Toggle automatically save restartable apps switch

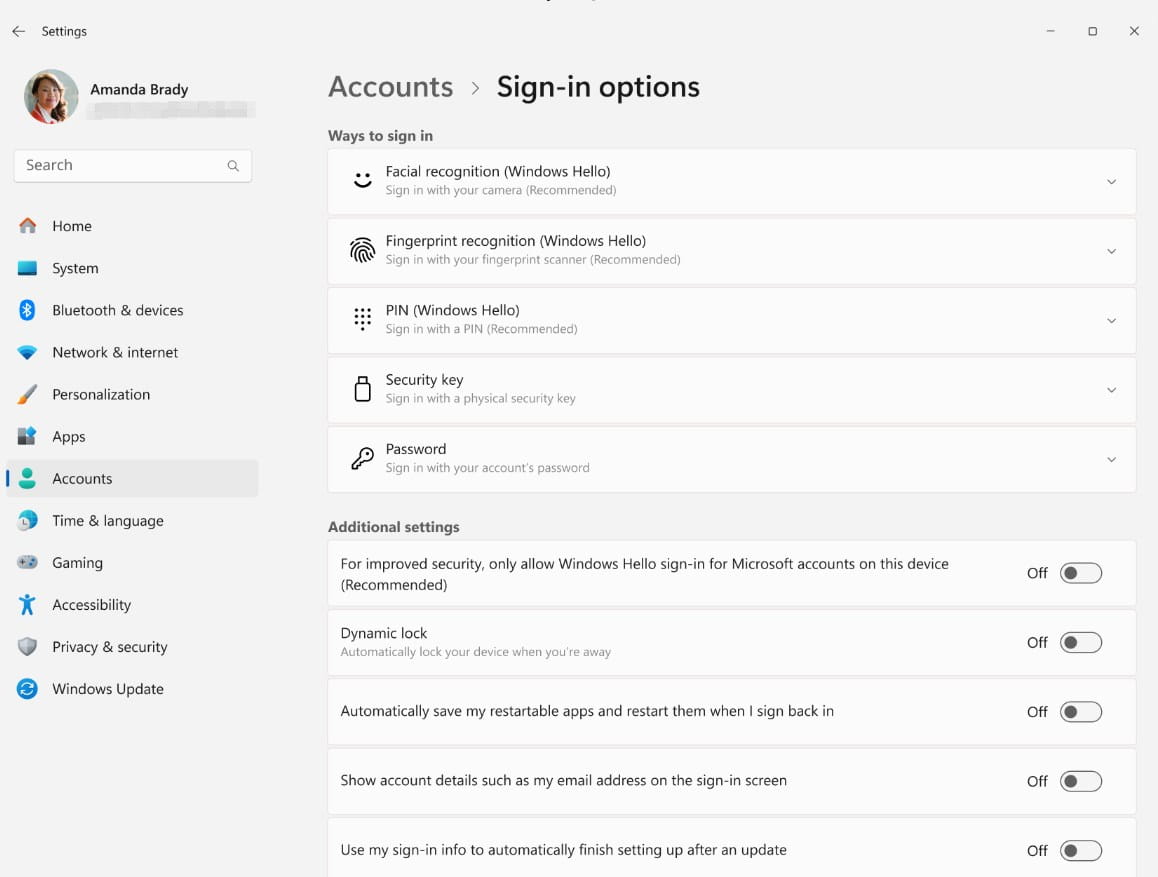pos(1080,712)
